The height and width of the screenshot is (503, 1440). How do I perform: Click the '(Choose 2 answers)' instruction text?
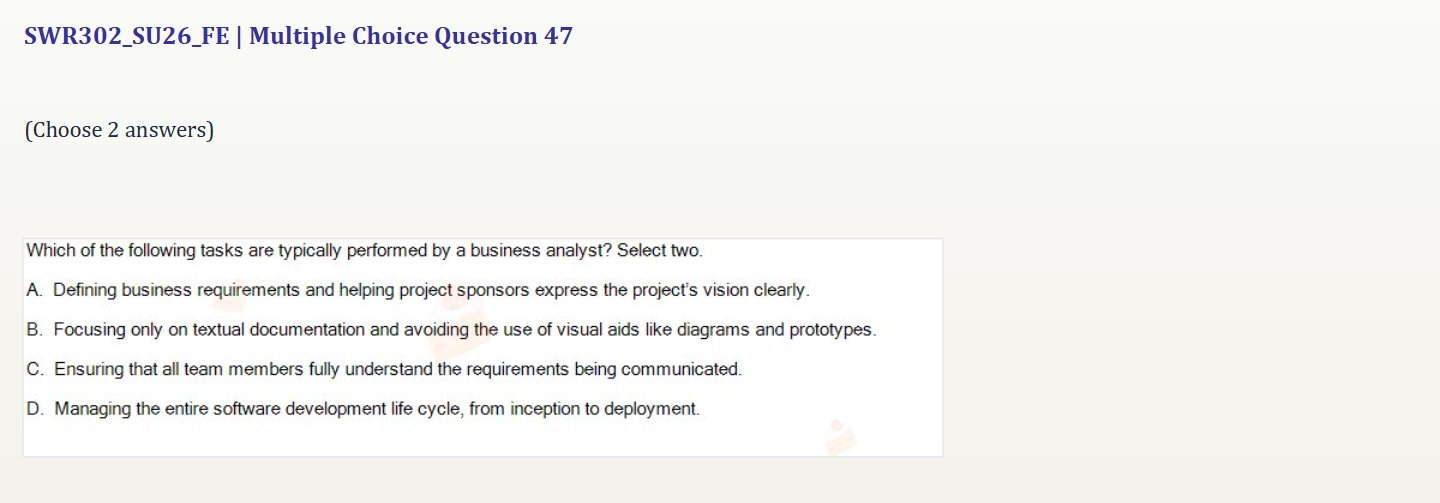tap(119, 130)
